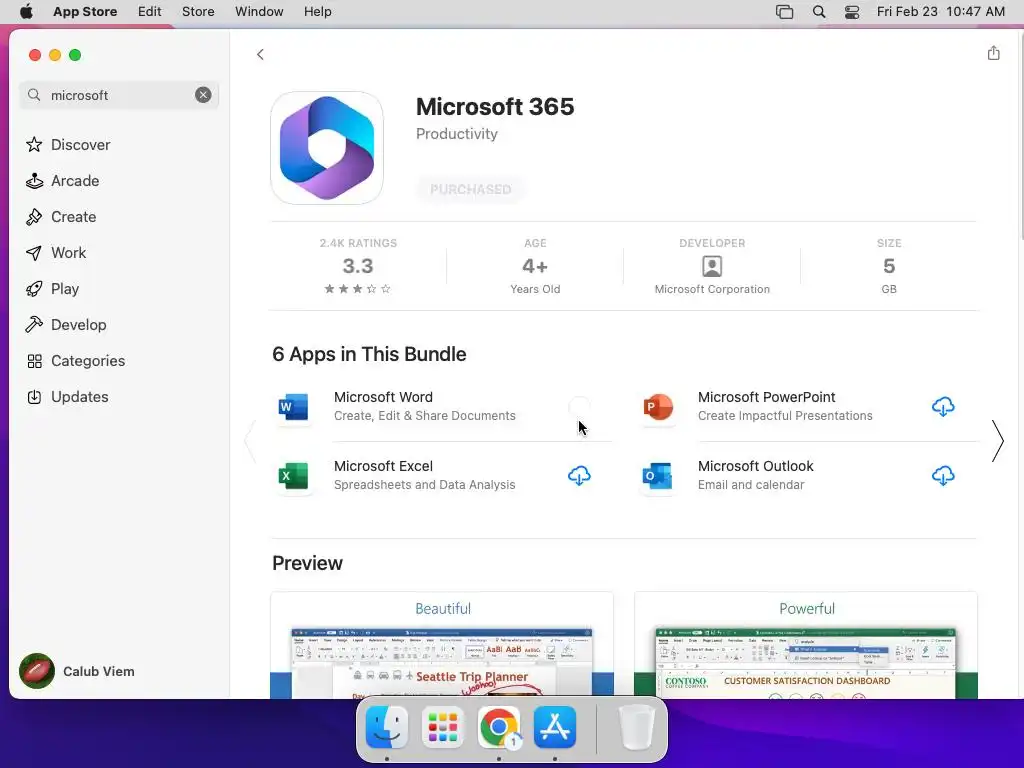
Task: Open the Categories section
Action: (x=75, y=360)
